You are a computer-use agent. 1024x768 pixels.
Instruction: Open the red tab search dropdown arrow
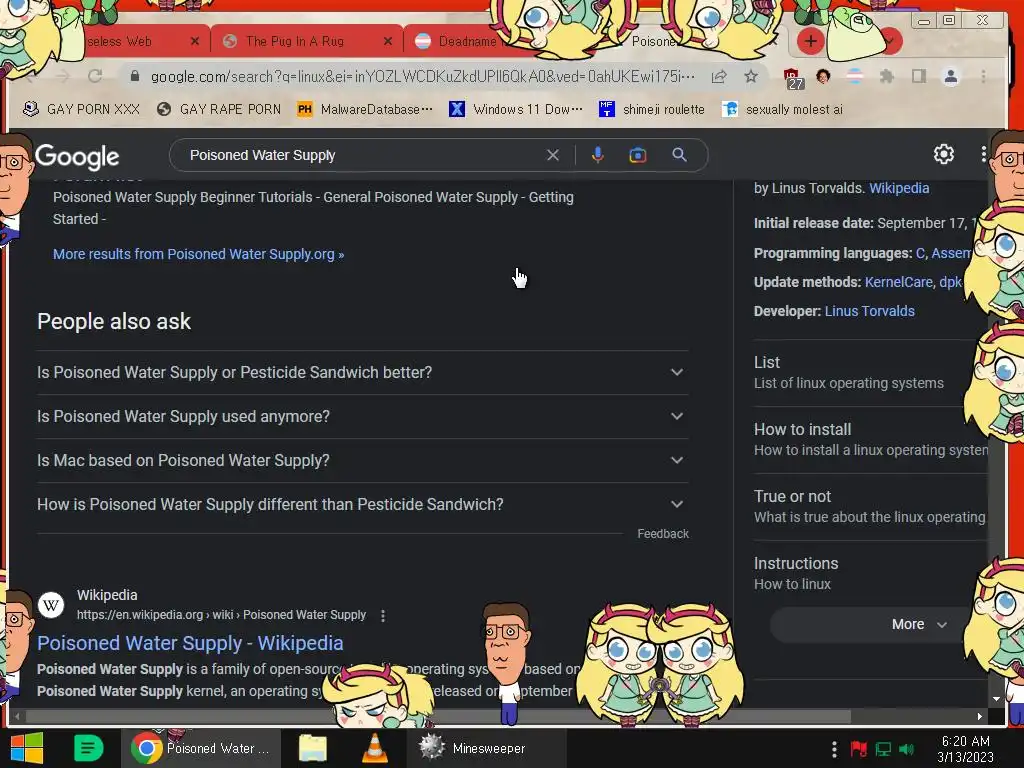click(x=890, y=41)
